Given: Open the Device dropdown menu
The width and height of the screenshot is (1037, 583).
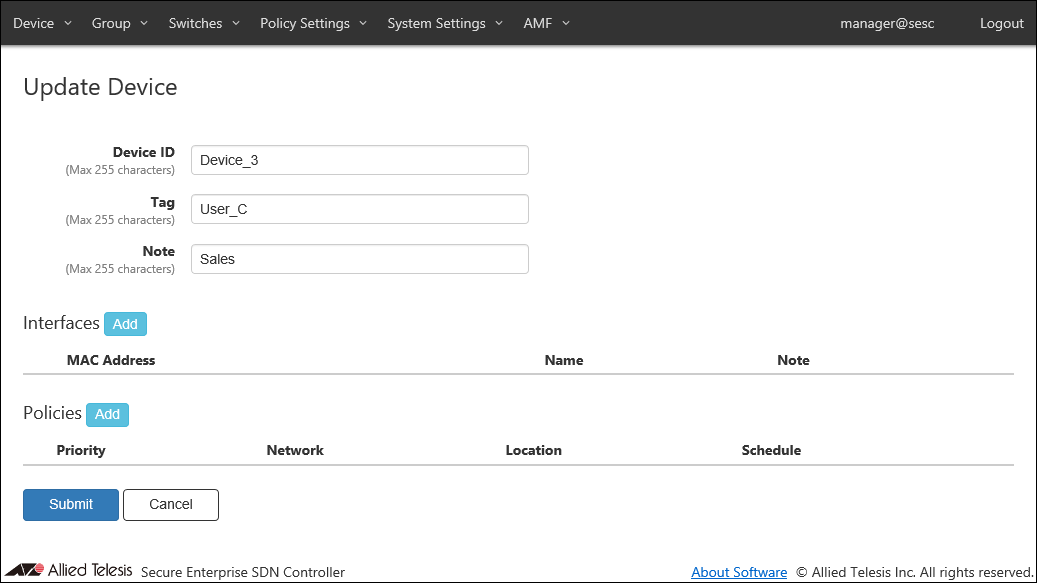Looking at the screenshot, I should 42,23.
